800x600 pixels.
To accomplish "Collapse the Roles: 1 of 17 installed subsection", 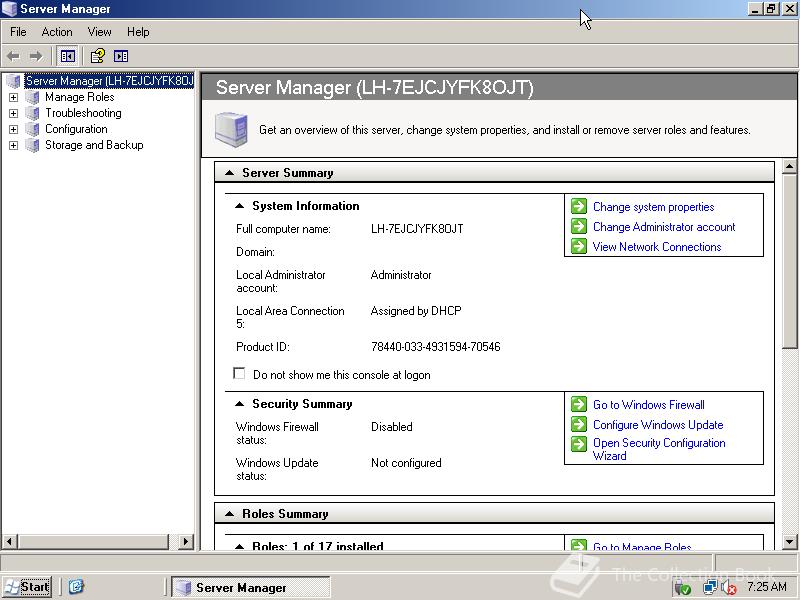I will coord(239,546).
